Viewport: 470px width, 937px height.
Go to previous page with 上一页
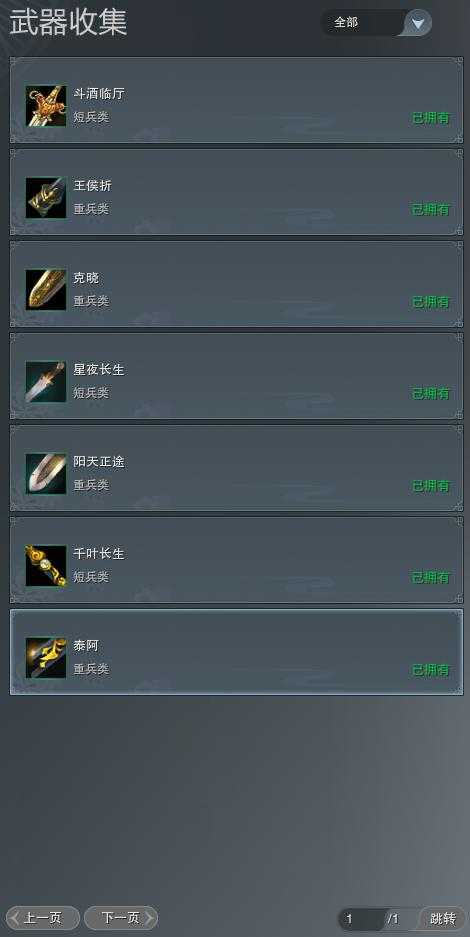tap(42, 918)
